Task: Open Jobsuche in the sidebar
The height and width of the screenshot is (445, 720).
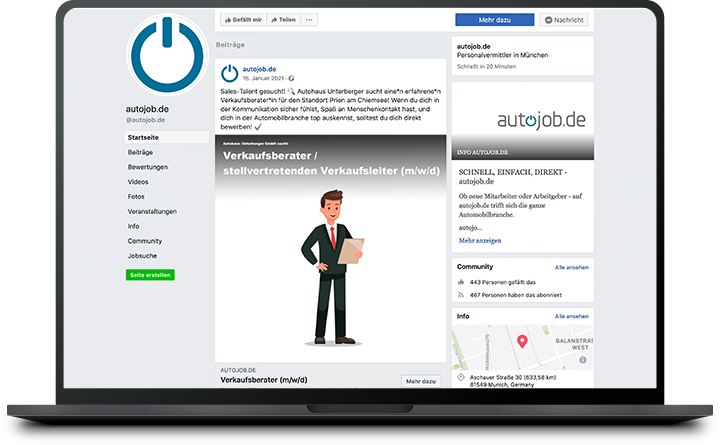Action: (142, 255)
